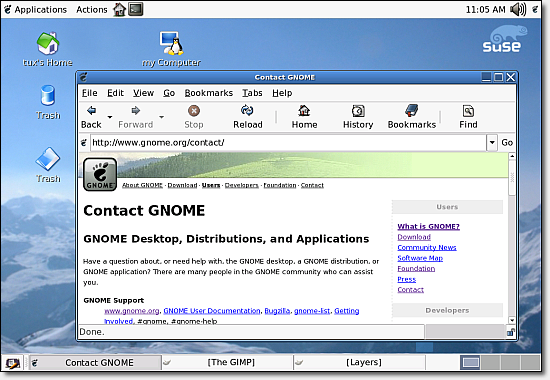
Task: Click the Reload toolbar icon
Action: tap(247, 111)
